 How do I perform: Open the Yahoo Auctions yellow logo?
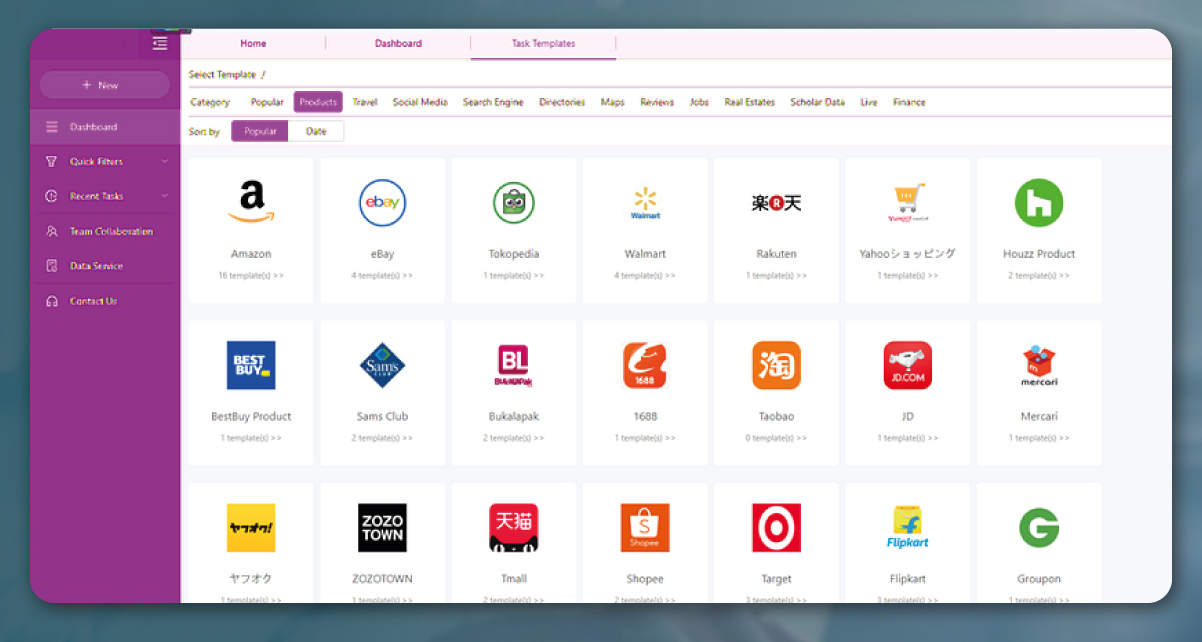[251, 528]
